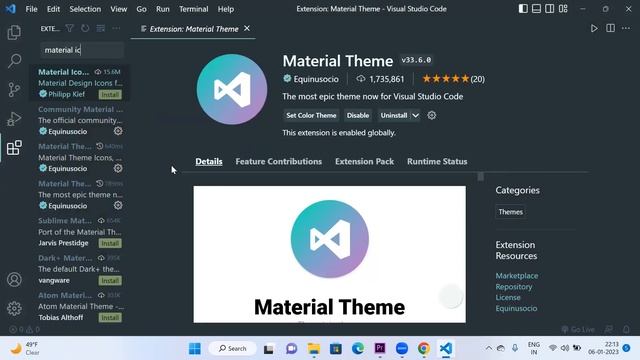640x360 pixels.
Task: Click the taskbar Search box
Action: [x=233, y=349]
